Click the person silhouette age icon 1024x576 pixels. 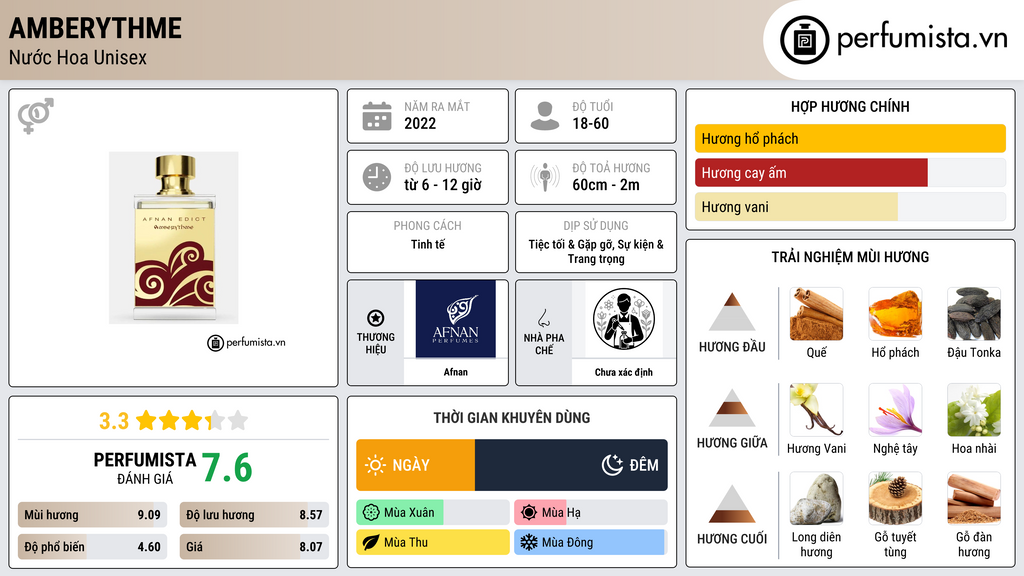545,116
